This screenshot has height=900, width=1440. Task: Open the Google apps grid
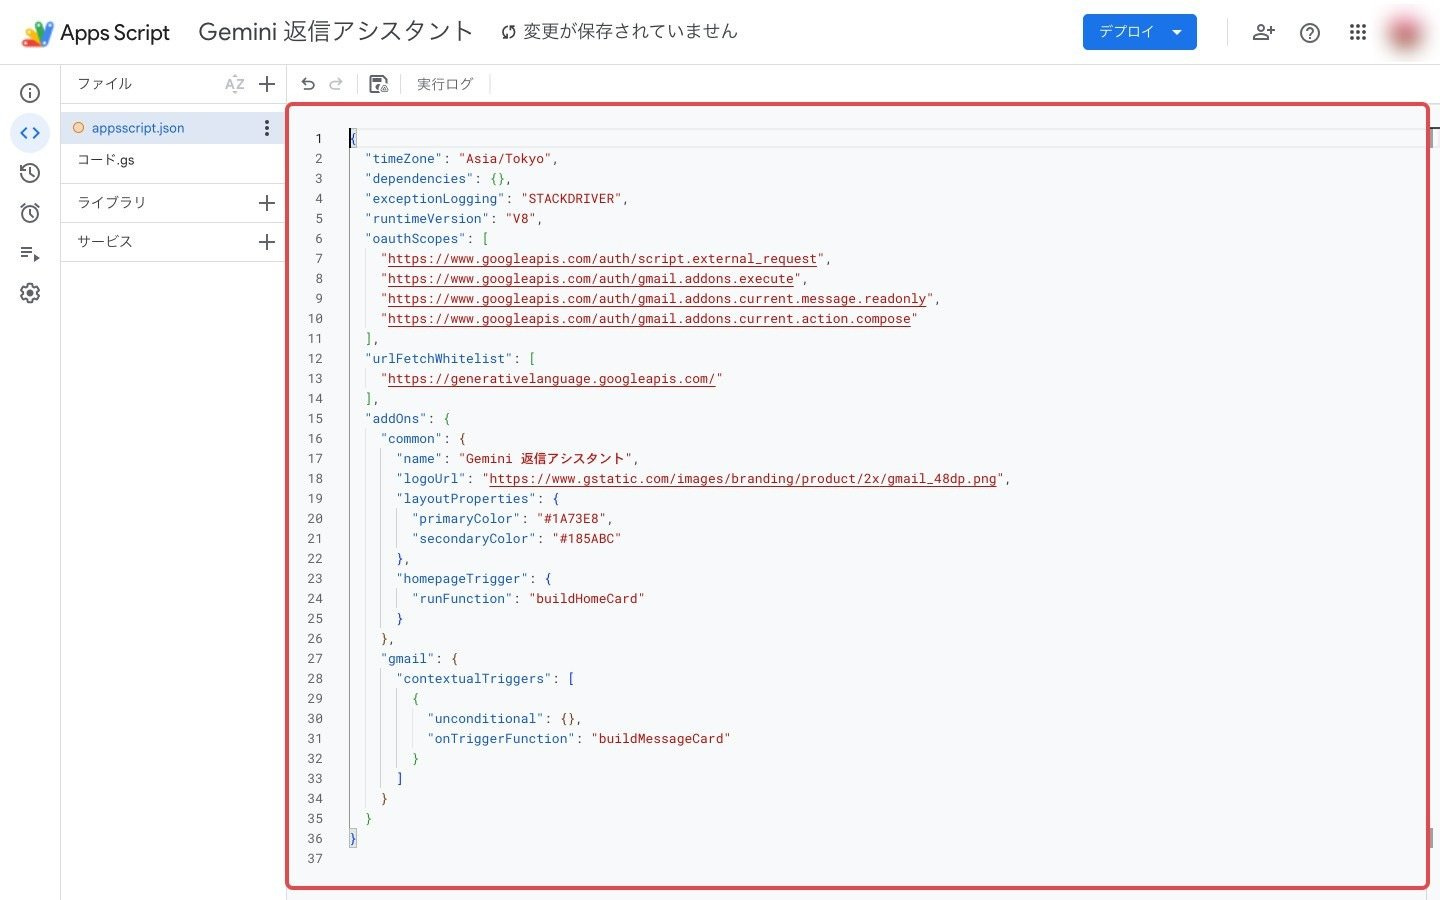pos(1357,32)
